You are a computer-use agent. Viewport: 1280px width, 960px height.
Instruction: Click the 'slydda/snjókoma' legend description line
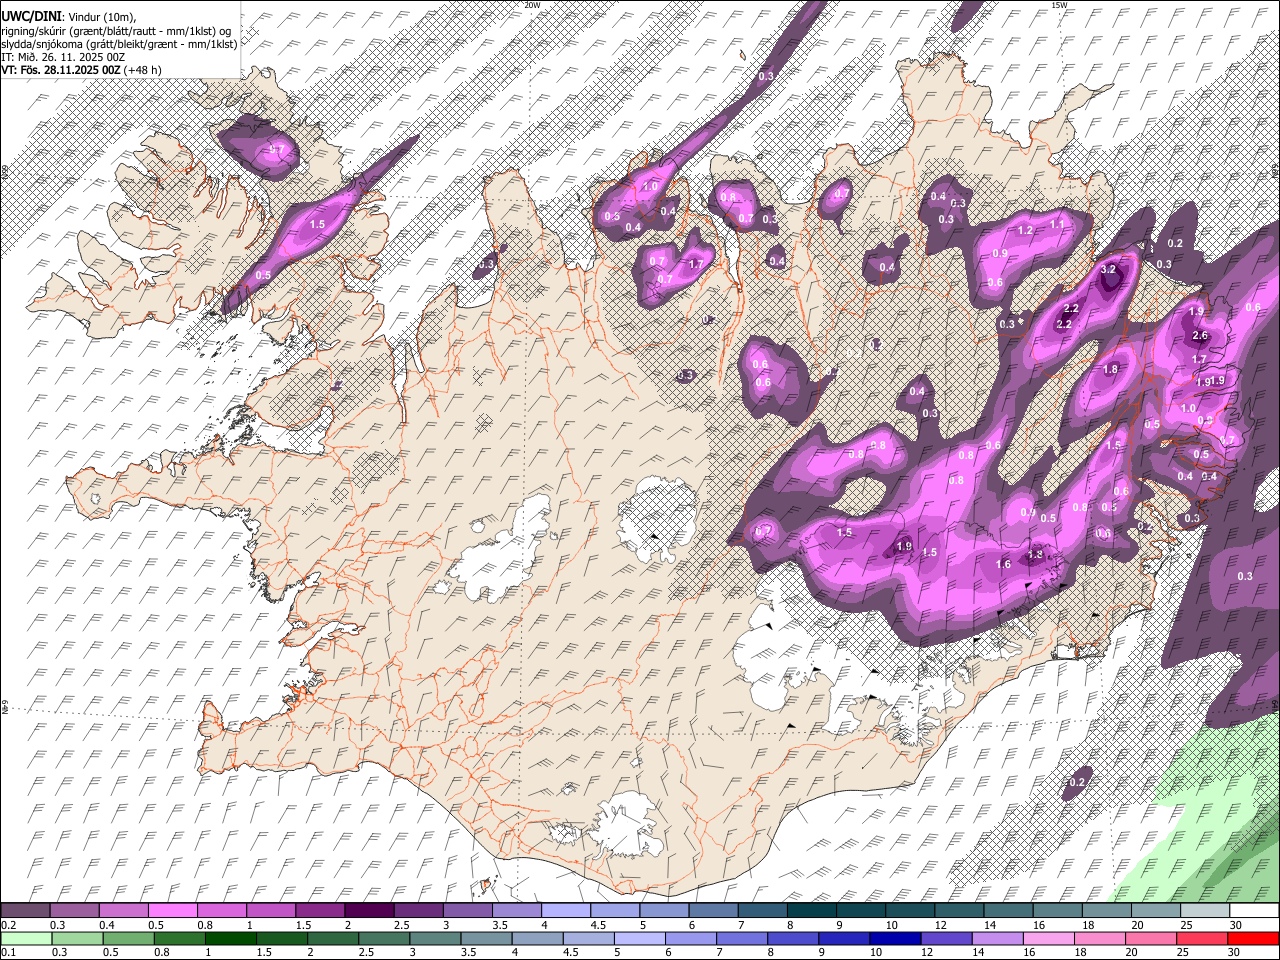tap(119, 44)
